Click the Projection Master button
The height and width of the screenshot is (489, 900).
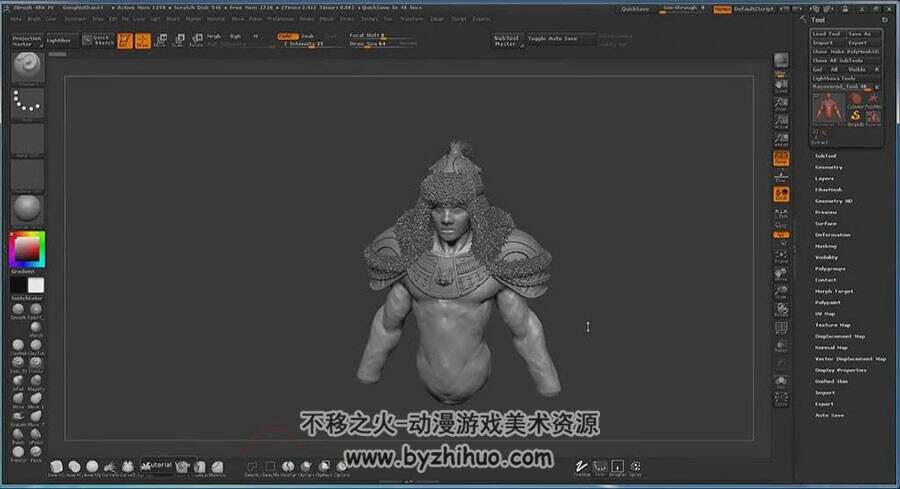point(27,40)
